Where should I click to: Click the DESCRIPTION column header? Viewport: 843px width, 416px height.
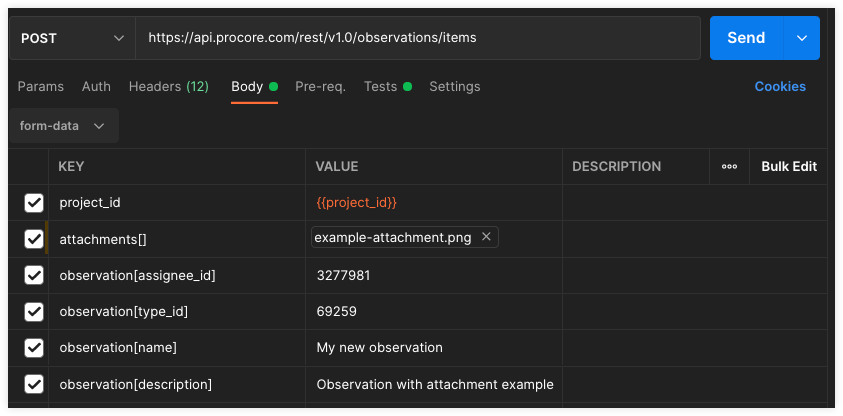[617, 167]
